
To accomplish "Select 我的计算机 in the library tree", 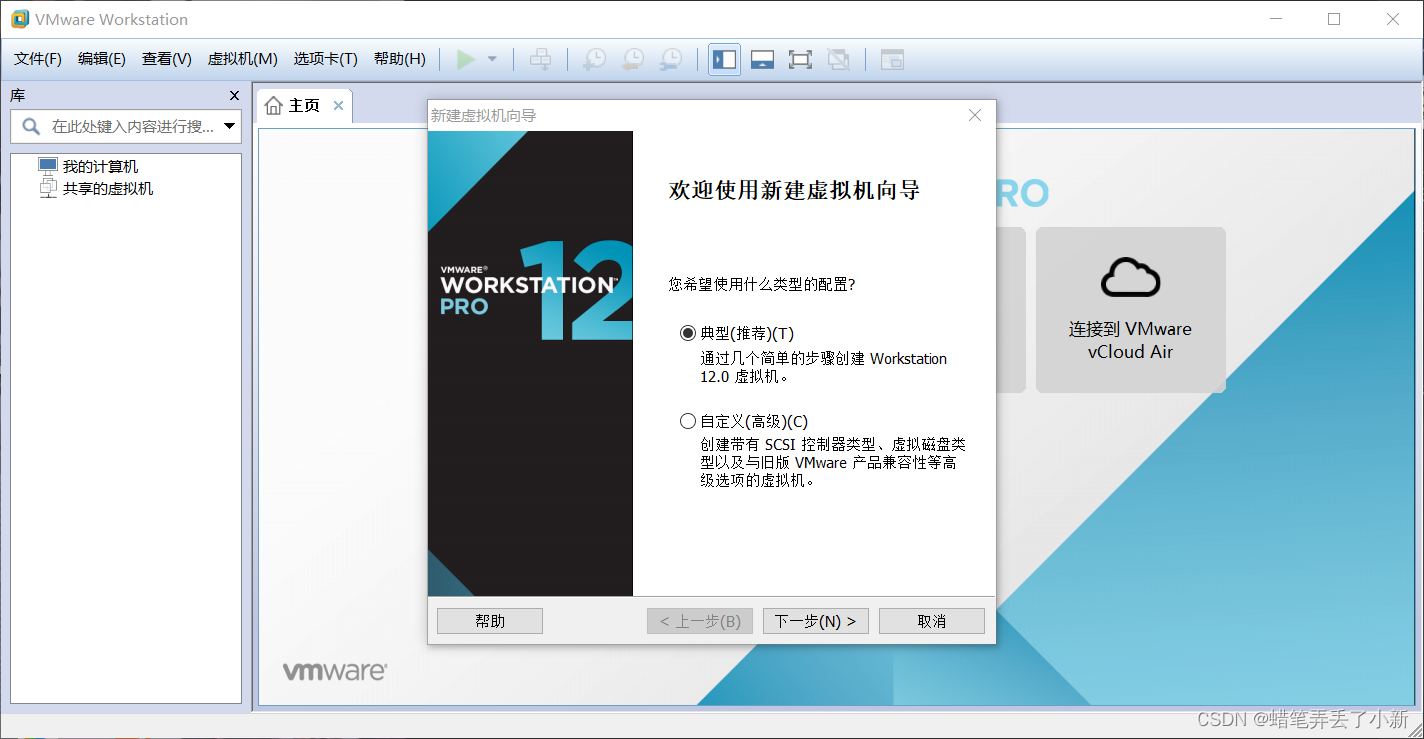I will pyautogui.click(x=100, y=166).
